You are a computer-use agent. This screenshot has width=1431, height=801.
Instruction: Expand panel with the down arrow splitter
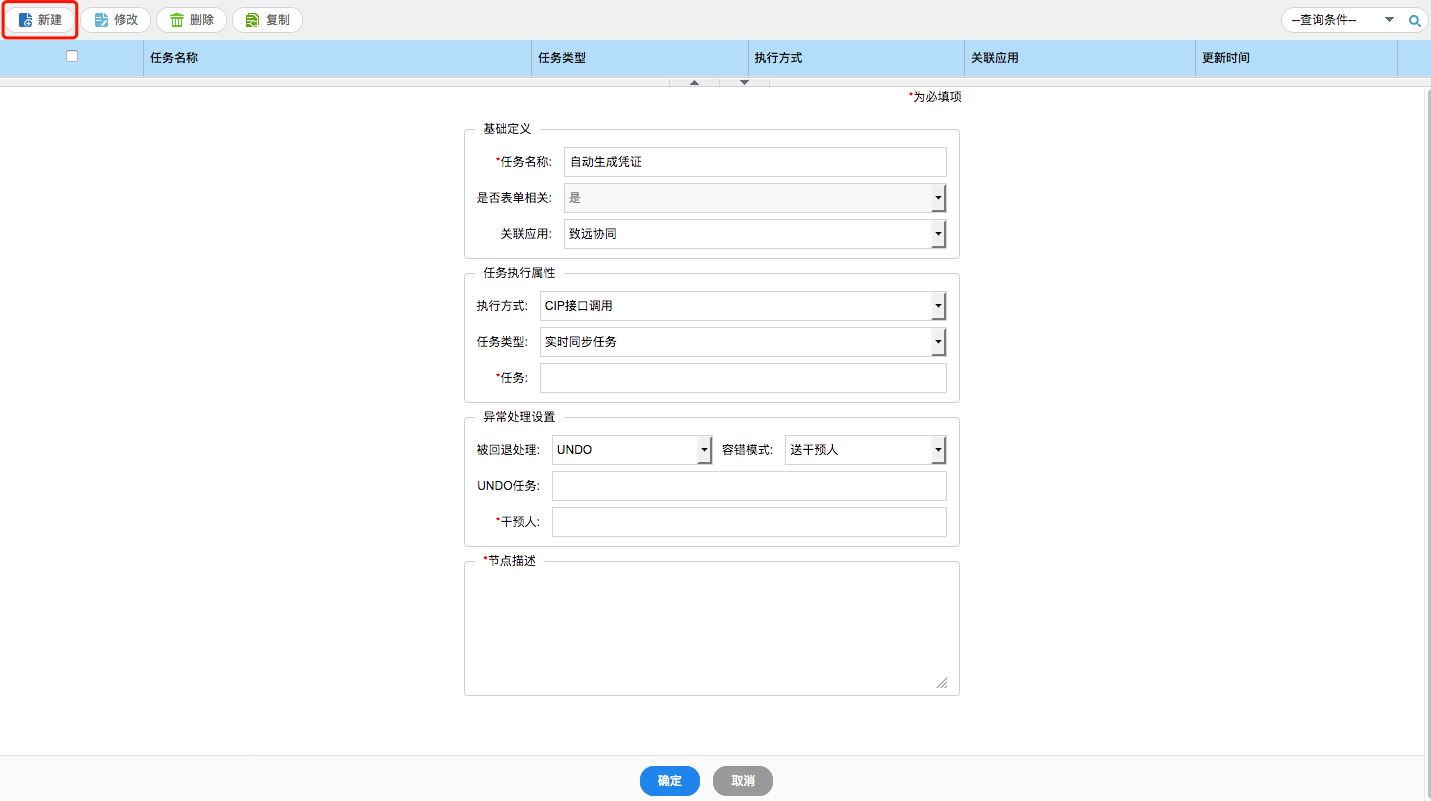(x=744, y=82)
